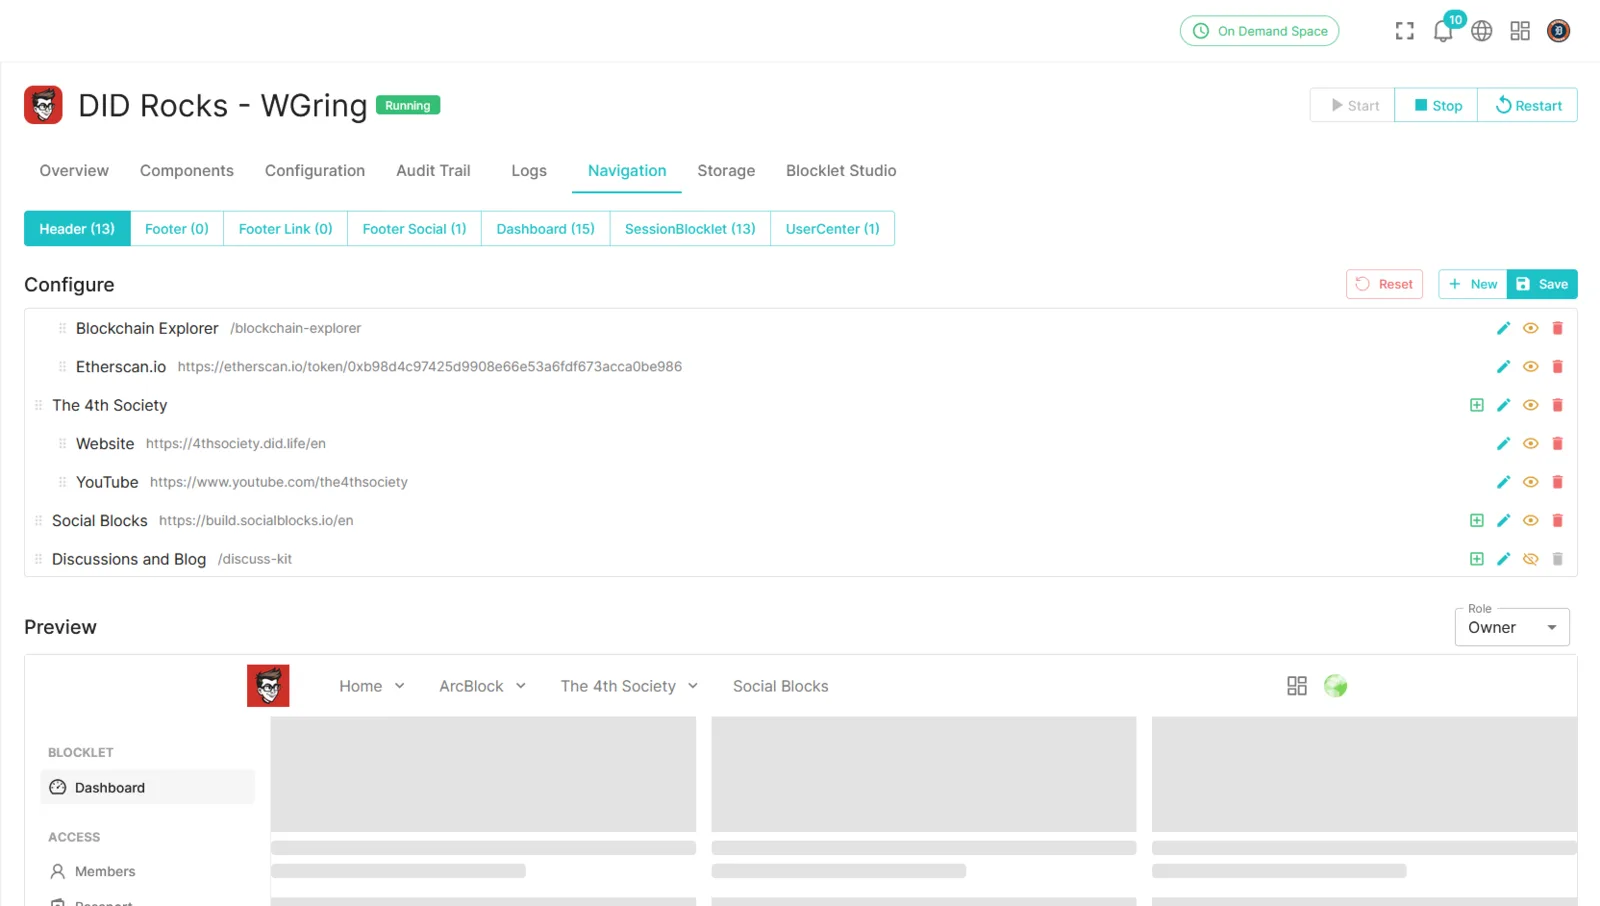Viewport: 1600px width, 906px height.
Task: Delete the YouTube navigation item
Action: point(1557,482)
